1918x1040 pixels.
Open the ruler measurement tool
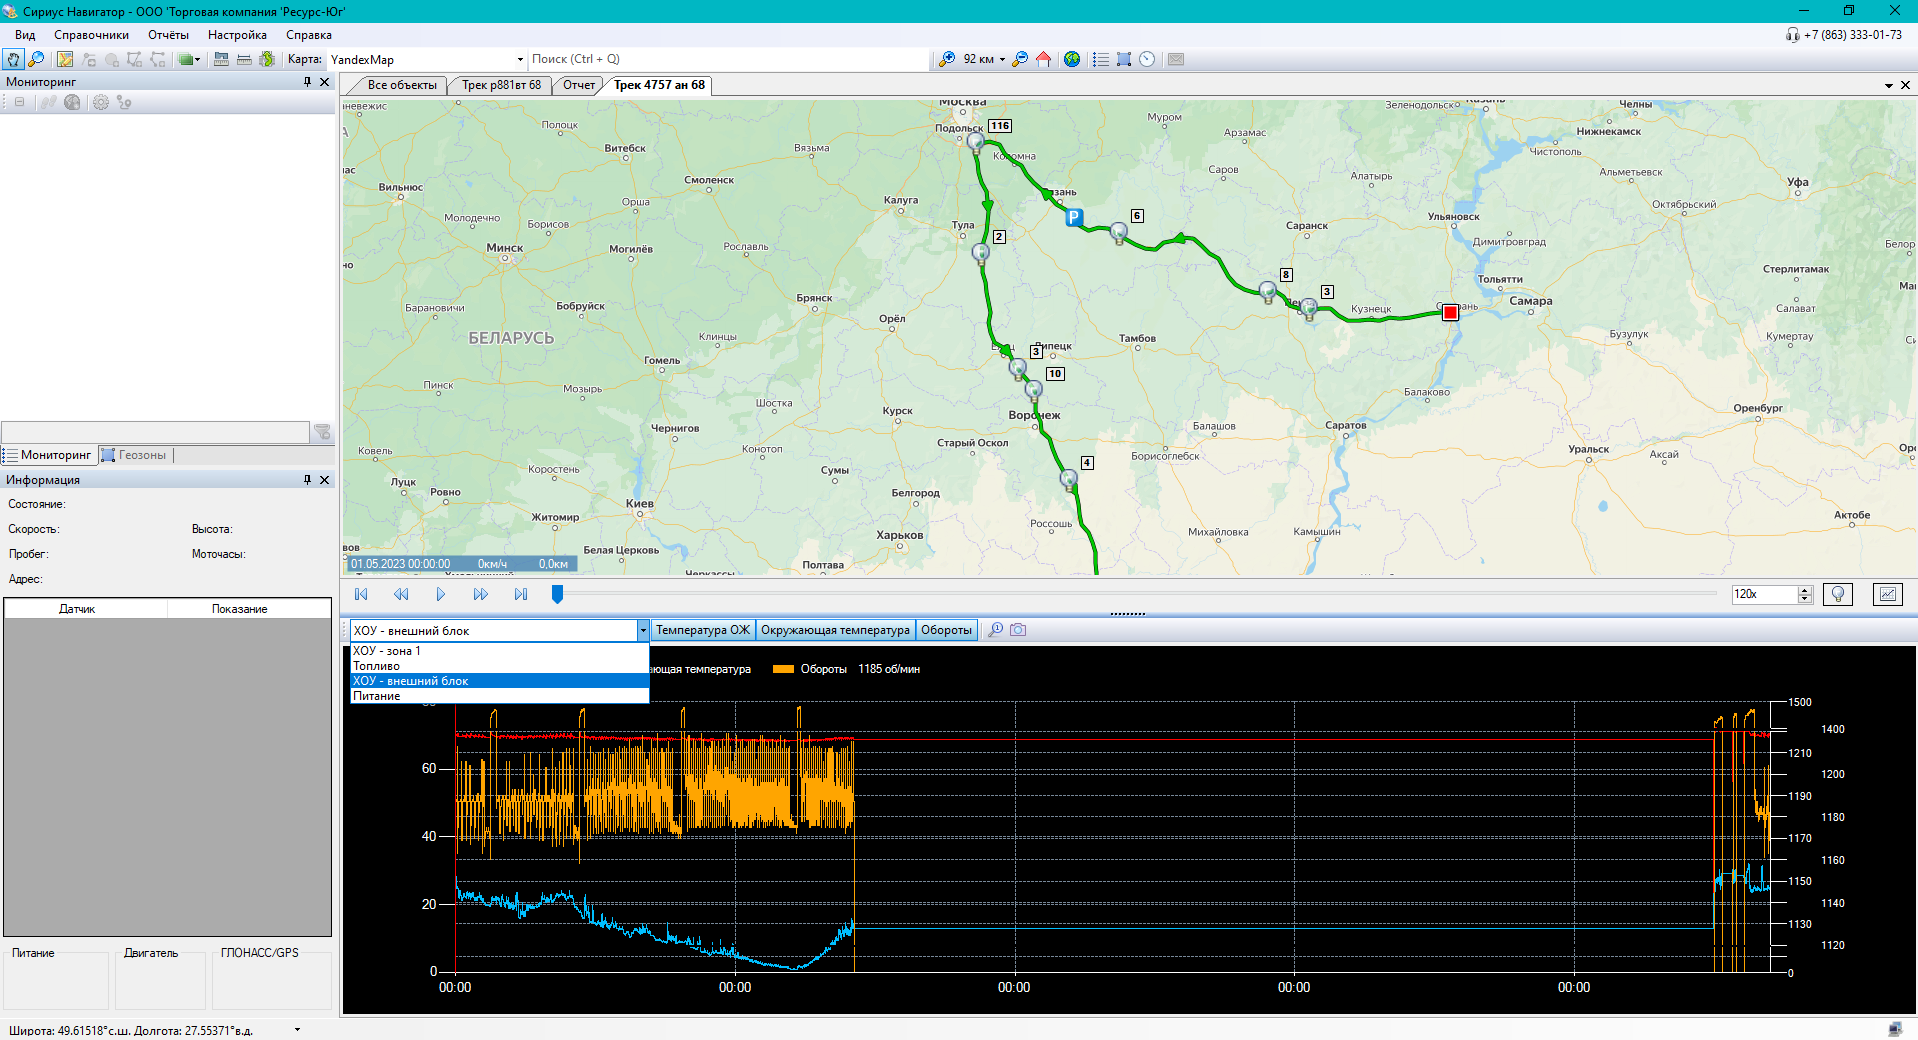243,60
